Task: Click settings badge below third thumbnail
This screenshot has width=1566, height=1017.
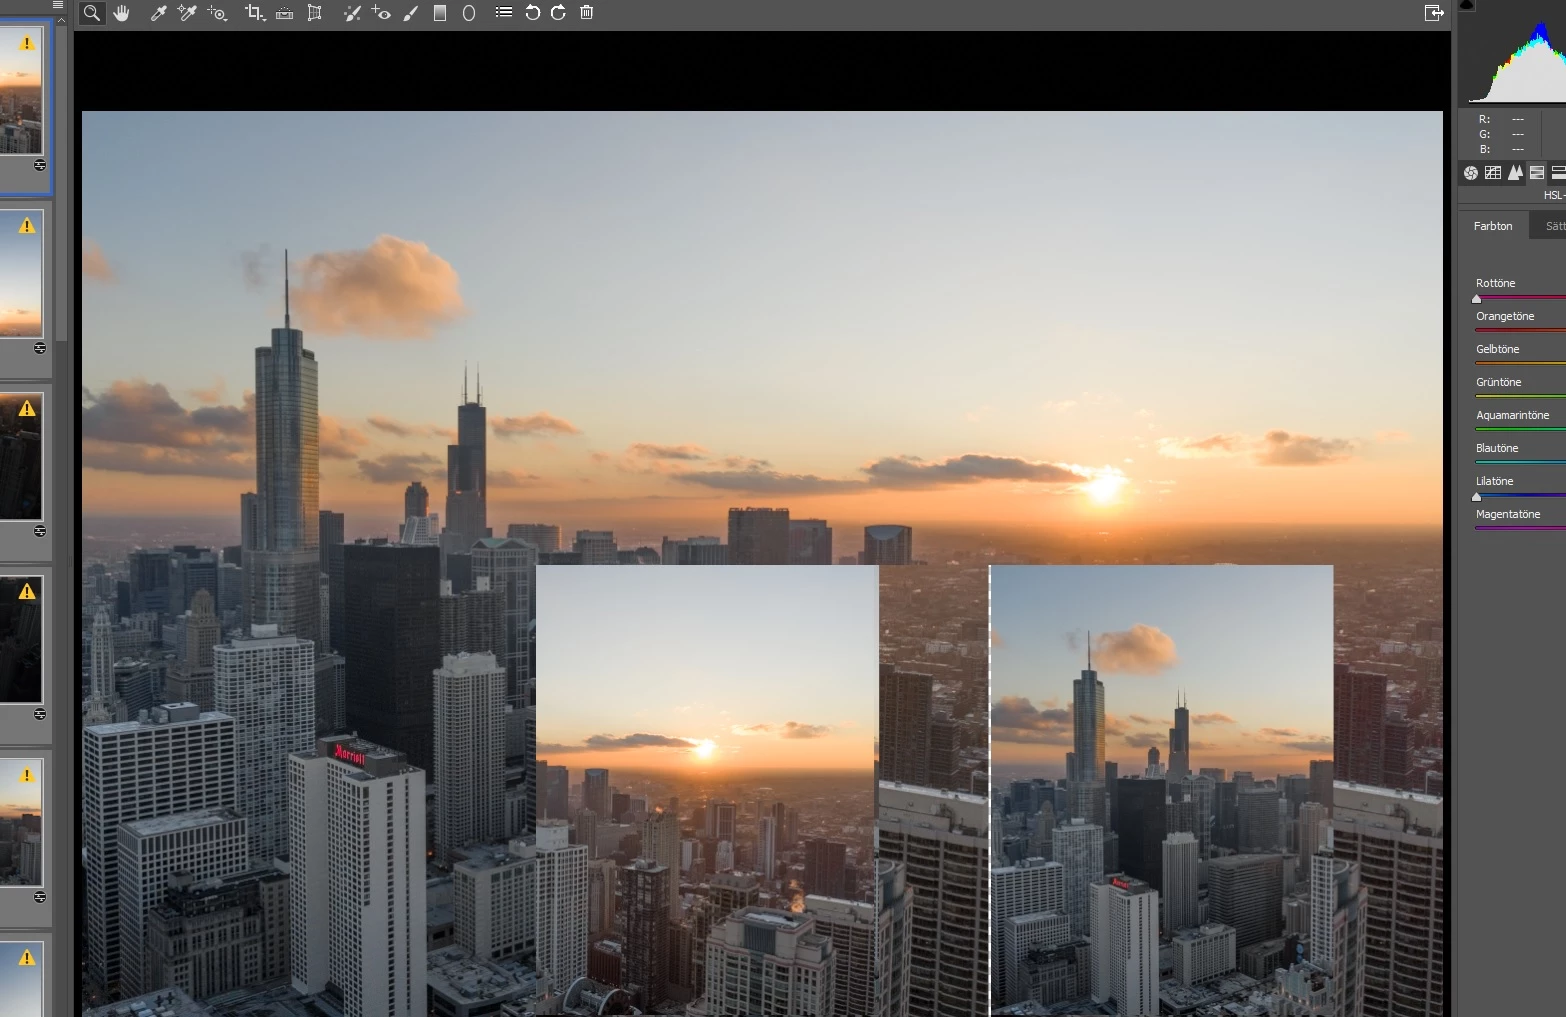Action: [x=40, y=531]
